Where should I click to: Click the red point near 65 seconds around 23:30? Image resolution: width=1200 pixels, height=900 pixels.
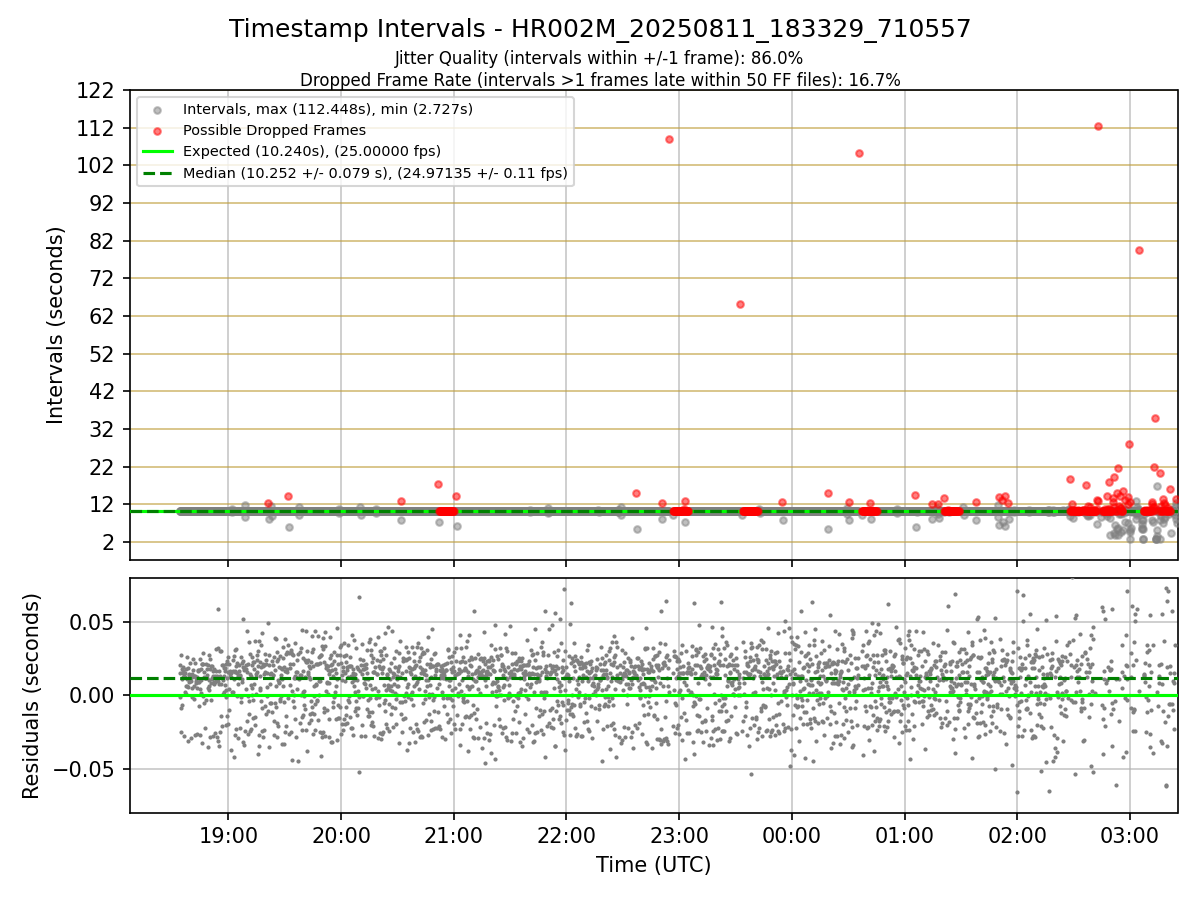coord(740,304)
